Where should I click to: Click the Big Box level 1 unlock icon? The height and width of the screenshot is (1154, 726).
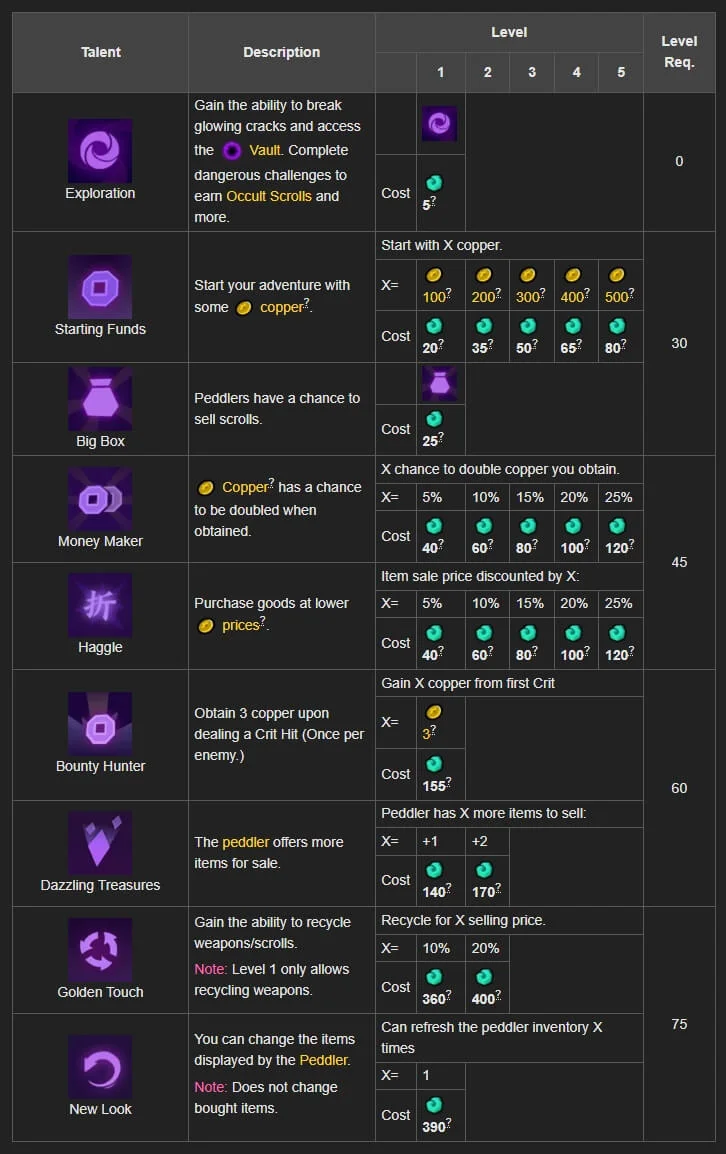[x=439, y=383]
